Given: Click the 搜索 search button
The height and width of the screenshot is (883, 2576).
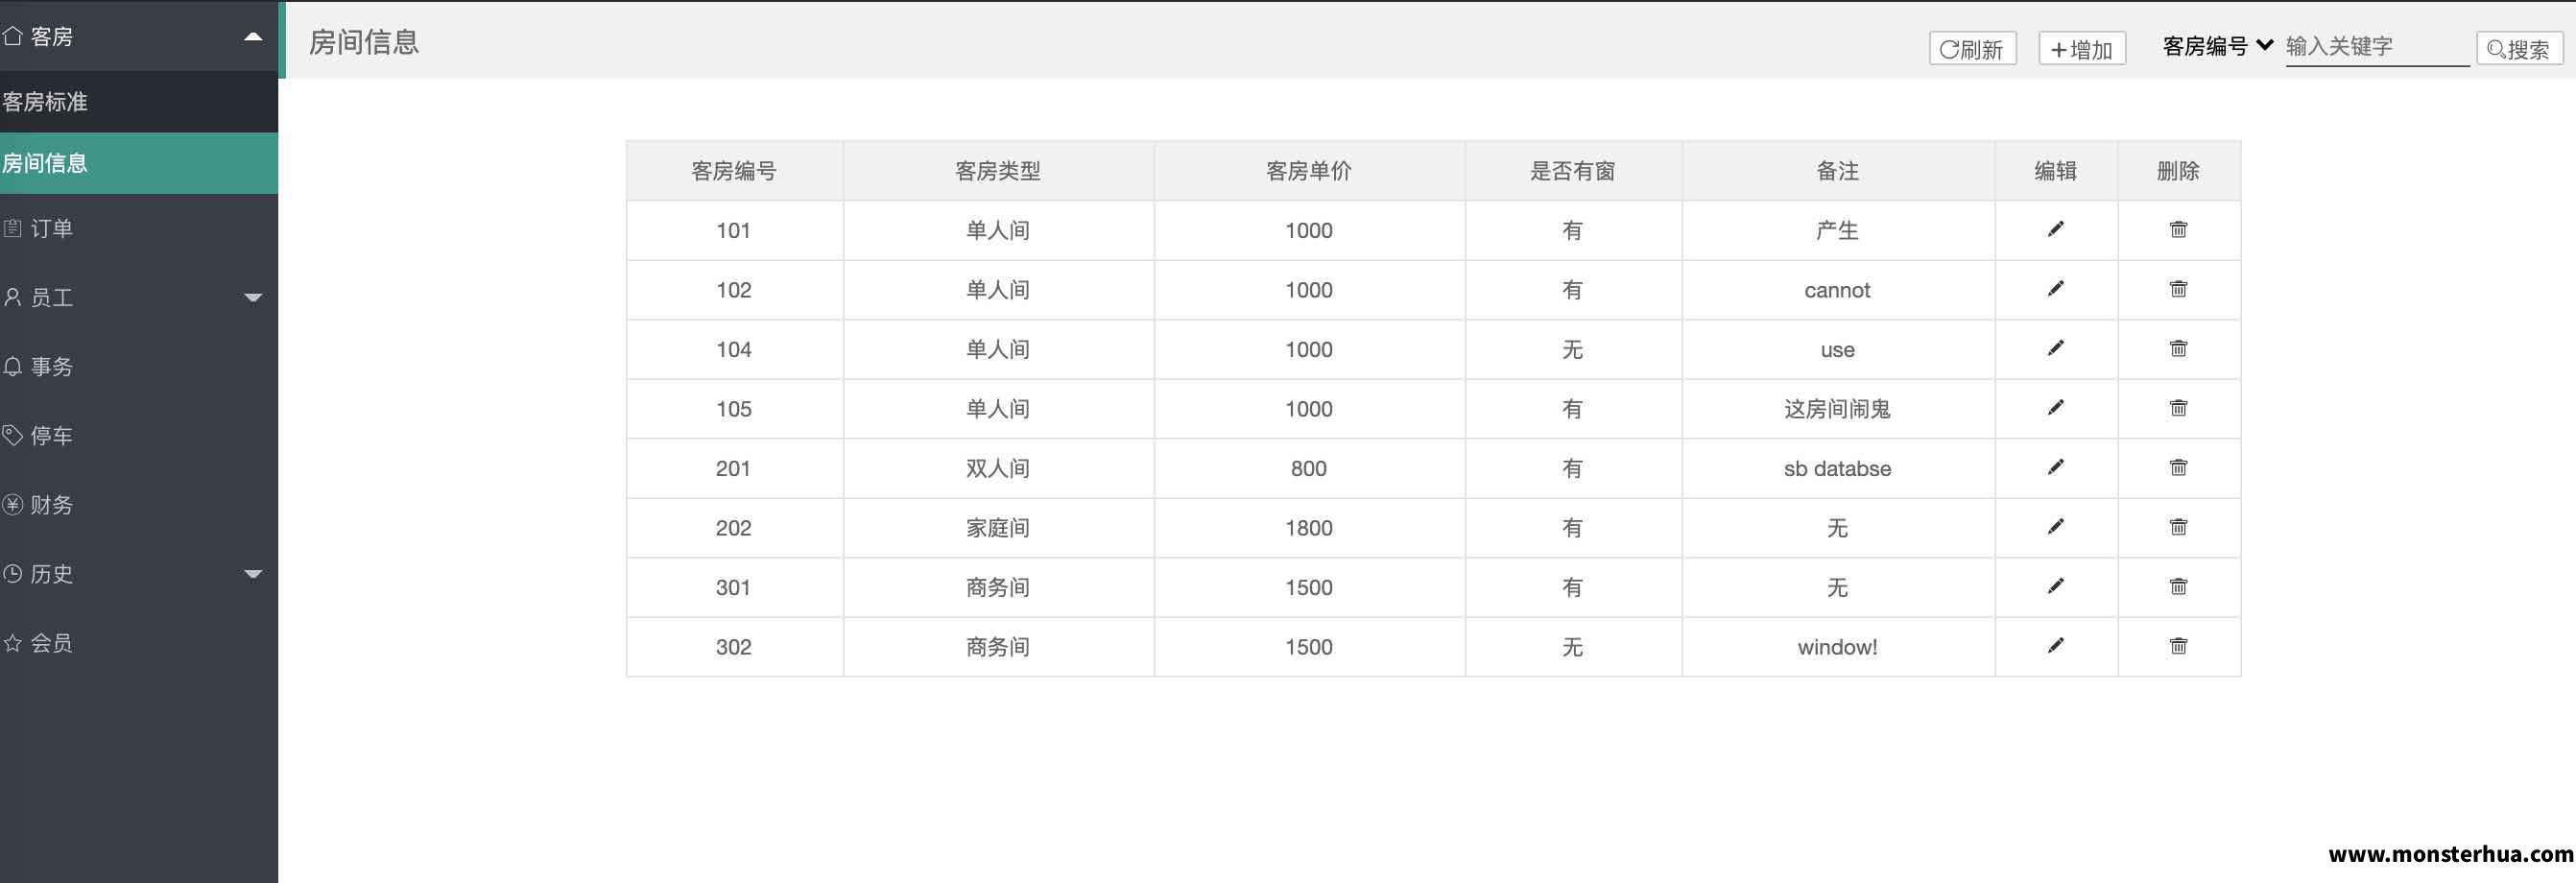Looking at the screenshot, I should (2519, 49).
